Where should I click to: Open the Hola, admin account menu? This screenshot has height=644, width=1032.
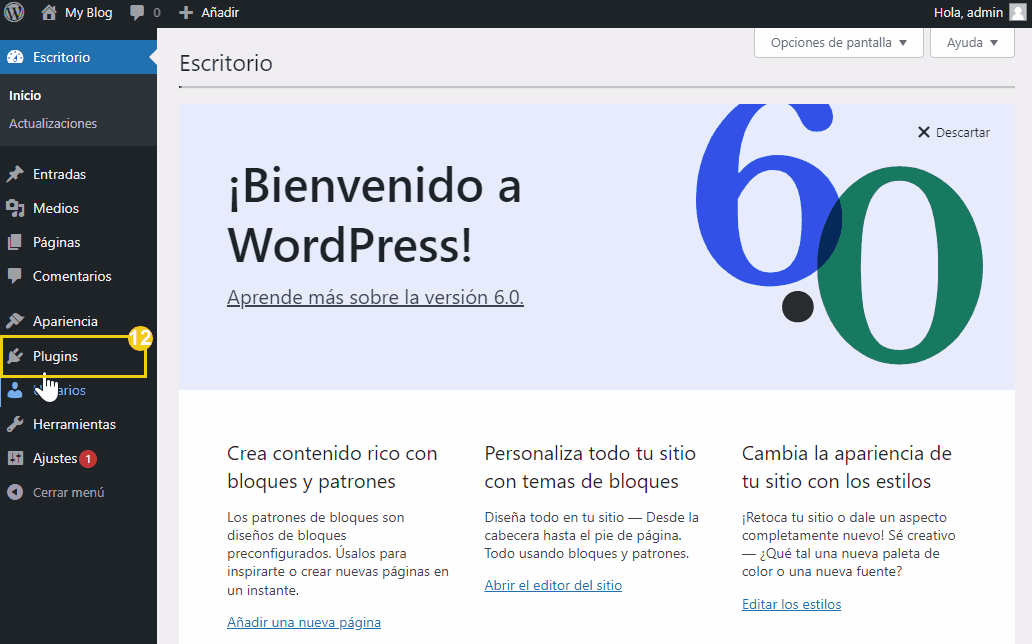pyautogui.click(x=979, y=13)
